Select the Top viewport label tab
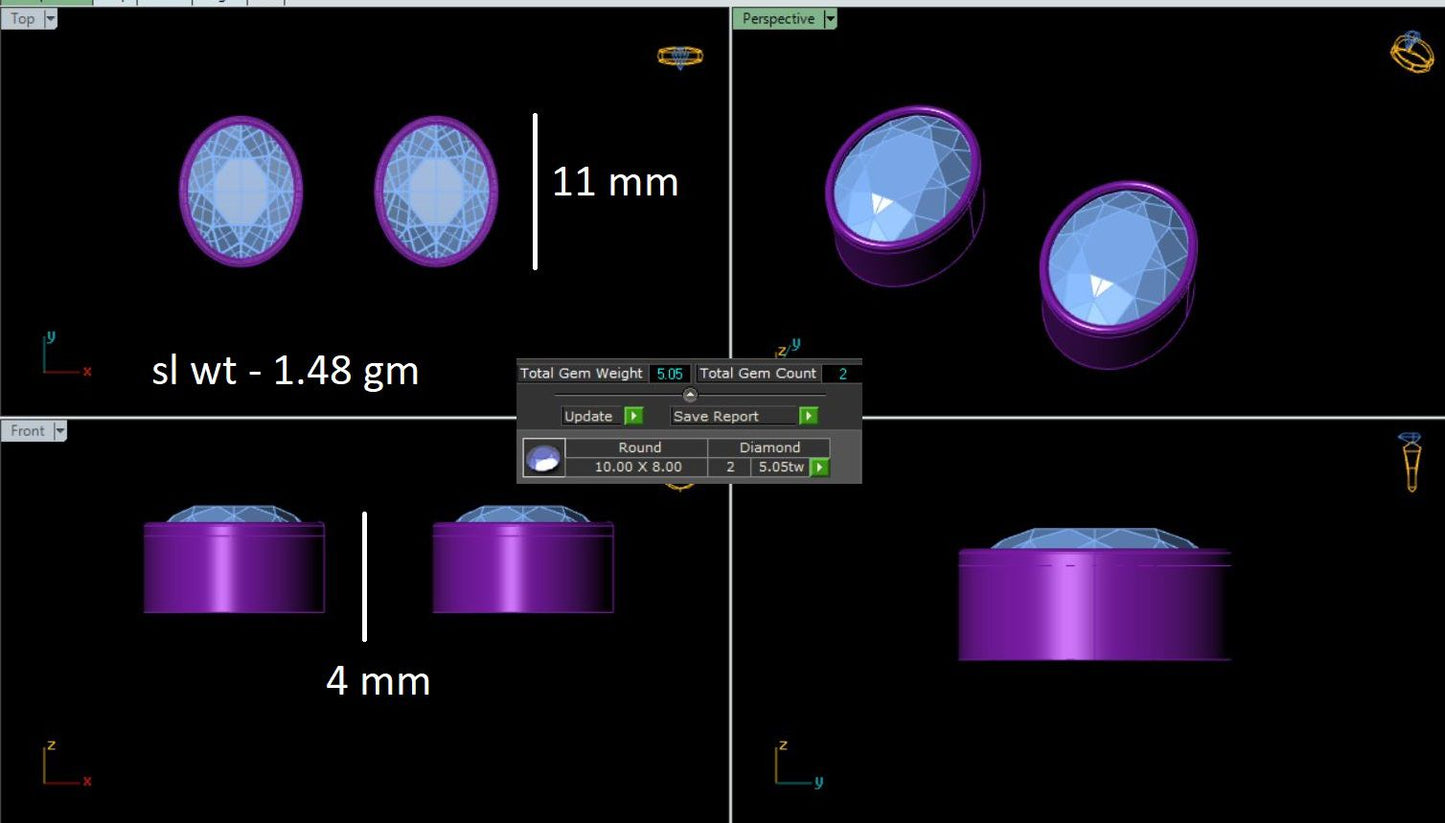 (x=23, y=19)
